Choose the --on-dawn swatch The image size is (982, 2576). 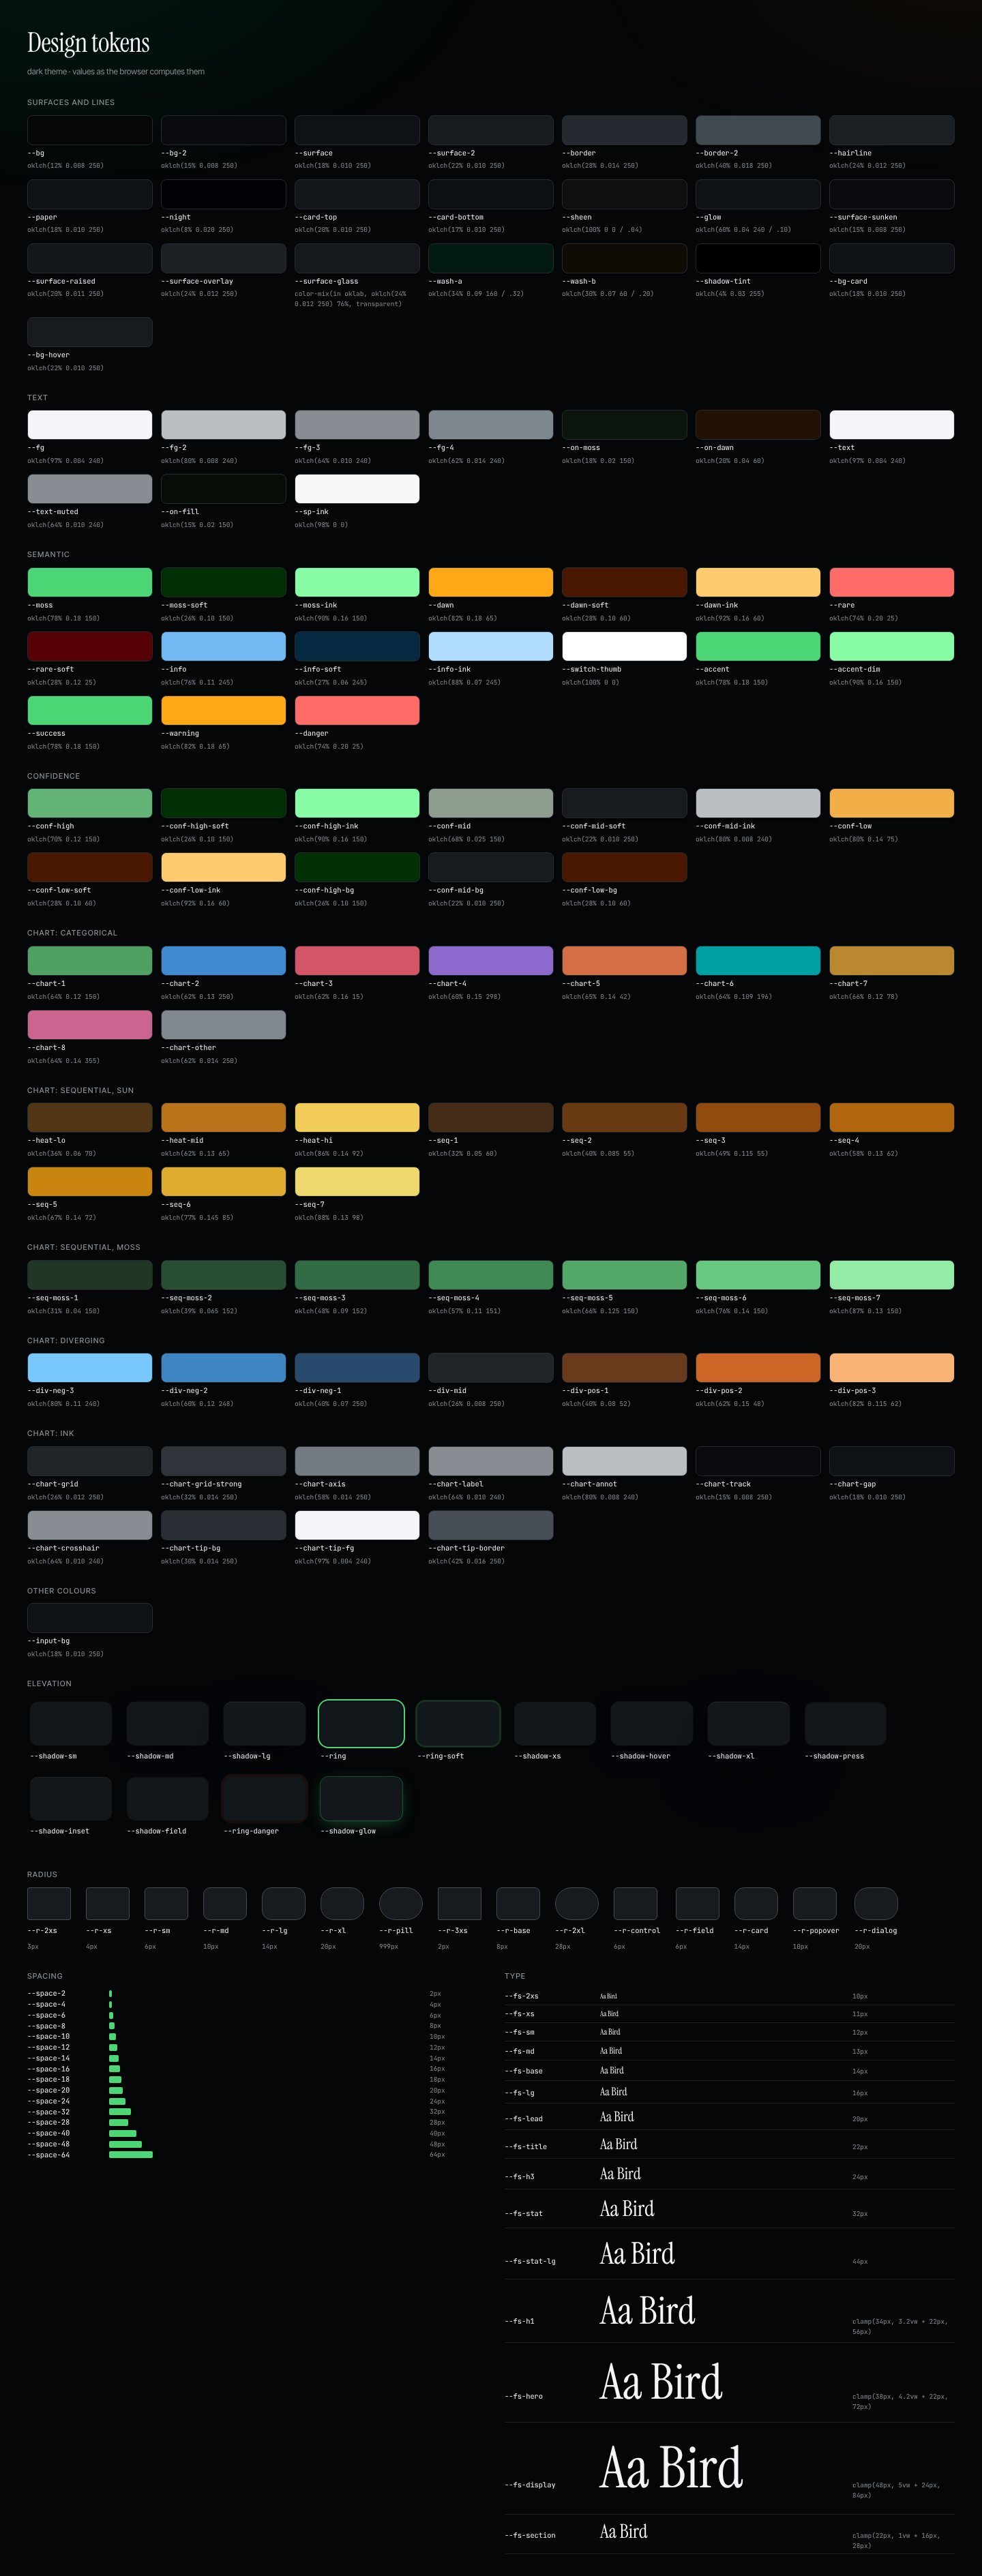tap(758, 425)
